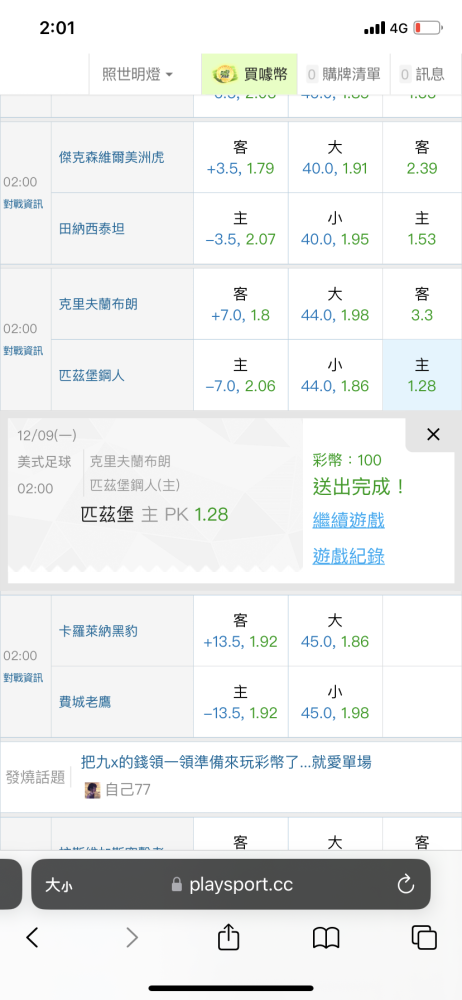Tap the Safari back arrow
Screen dimensions: 462x1000
[33, 937]
